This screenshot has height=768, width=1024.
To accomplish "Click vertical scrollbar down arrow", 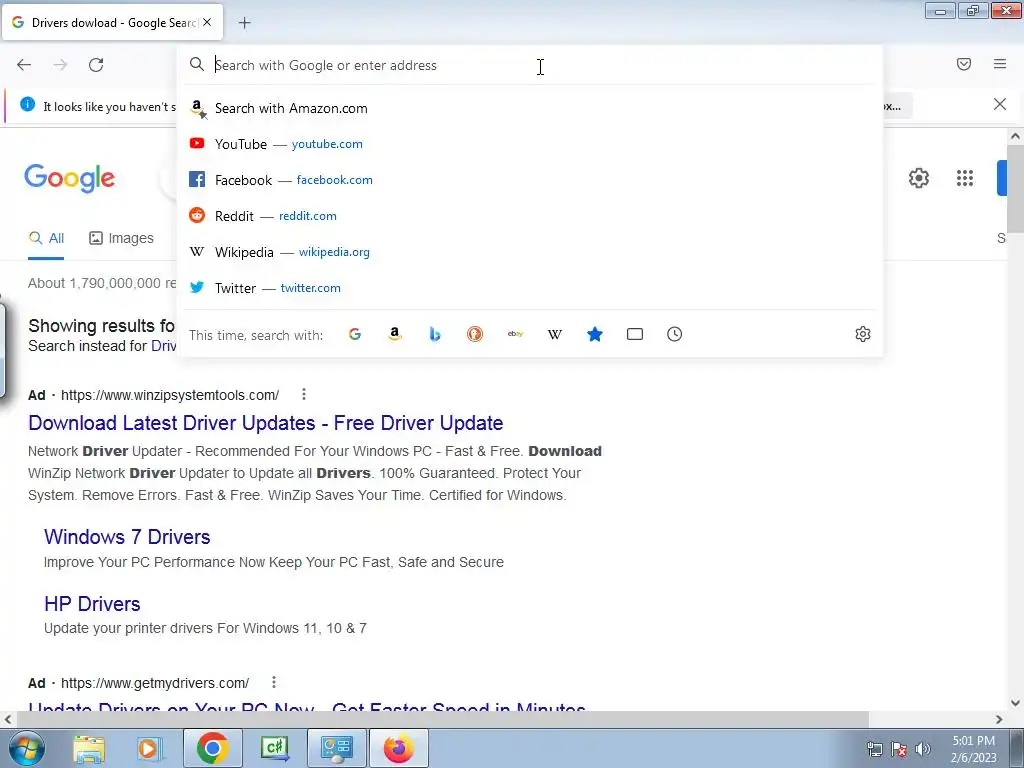I will pyautogui.click(x=1015, y=703).
